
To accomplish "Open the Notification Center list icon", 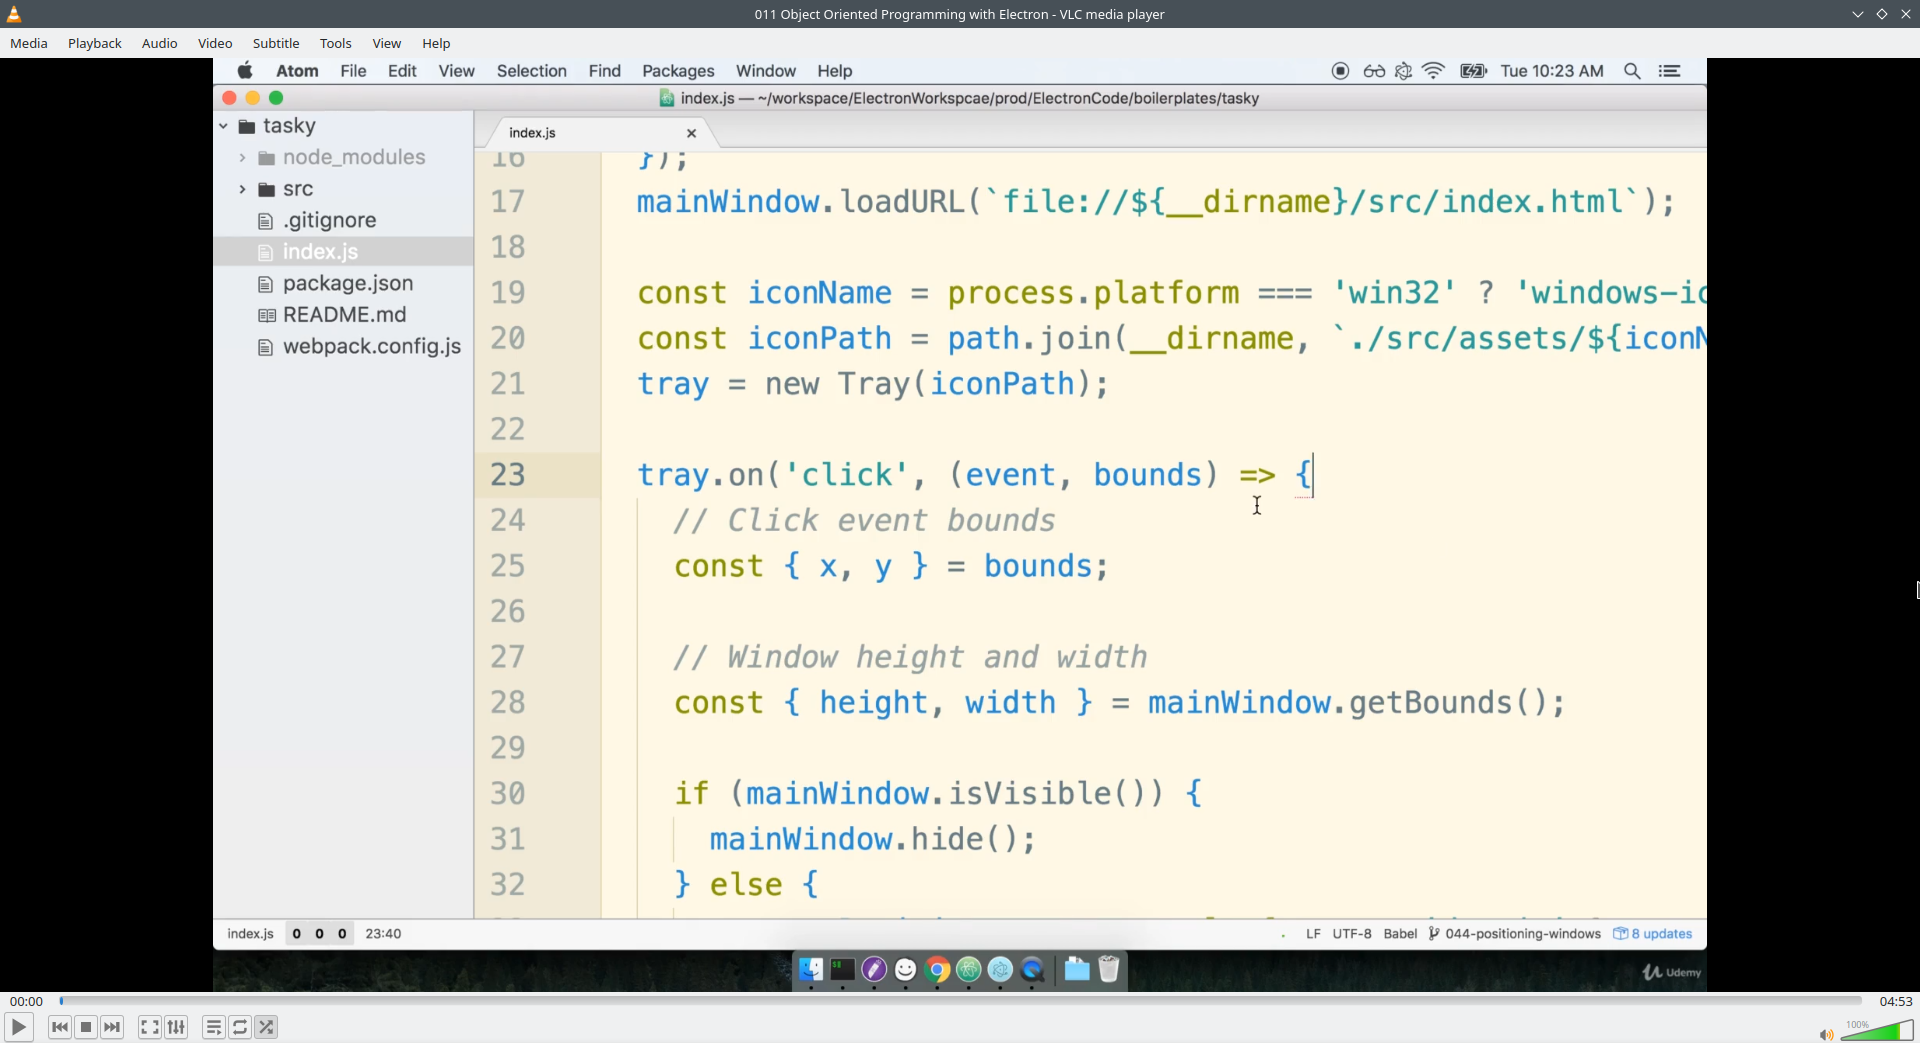I will coord(1669,71).
